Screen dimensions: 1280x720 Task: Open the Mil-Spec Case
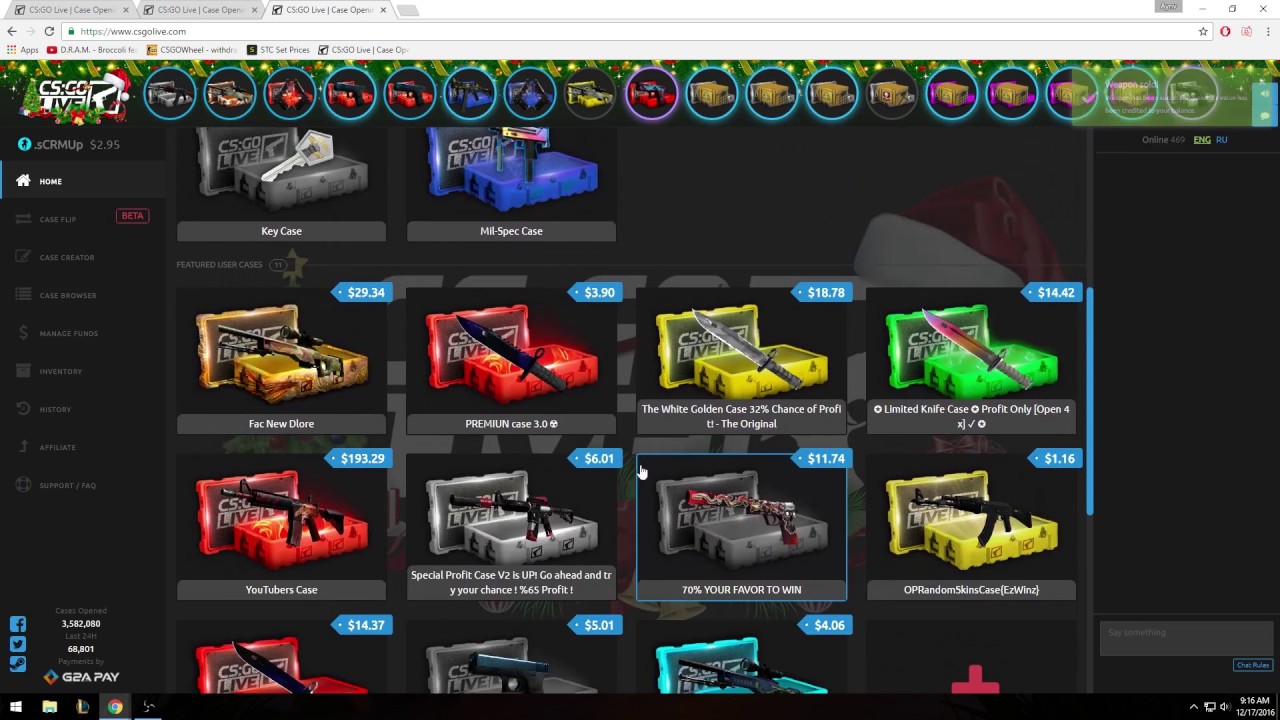[511, 185]
